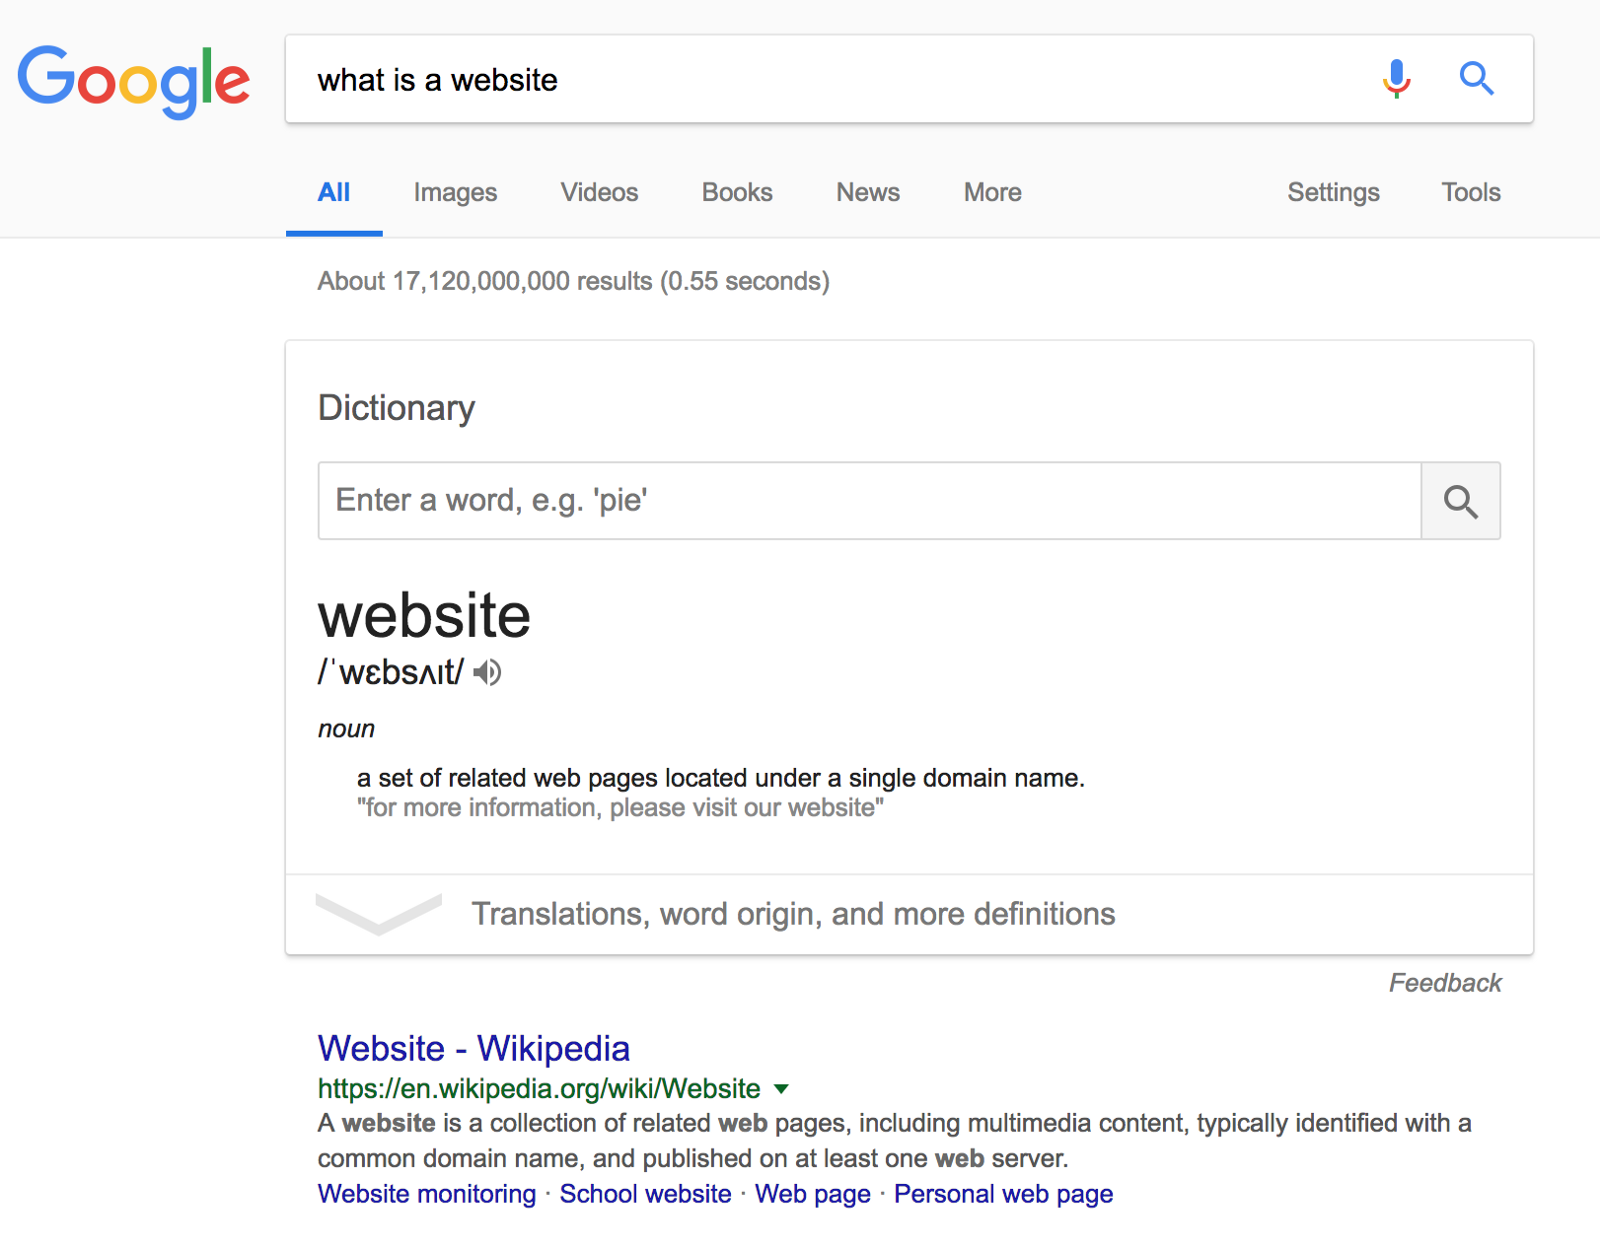Screen dimensions: 1600x1246
Task: Go to the News tab
Action: [x=868, y=192]
